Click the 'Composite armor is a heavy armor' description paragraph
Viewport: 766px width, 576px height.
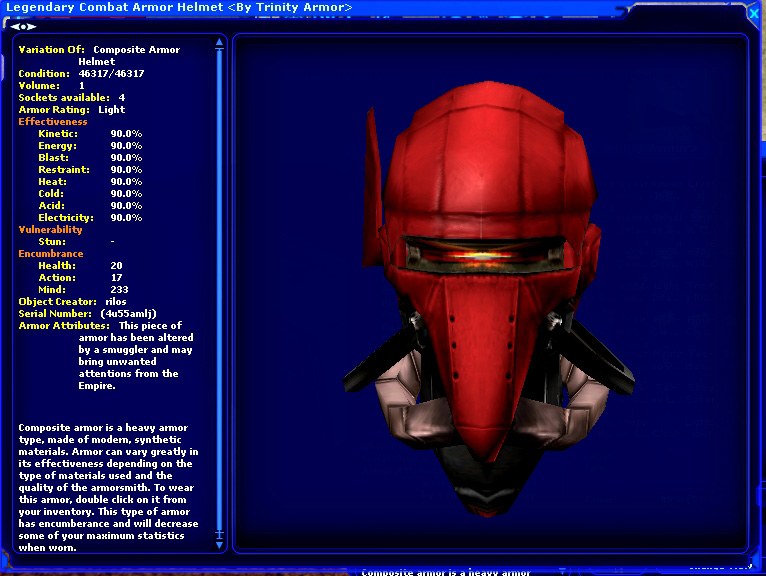coord(108,488)
